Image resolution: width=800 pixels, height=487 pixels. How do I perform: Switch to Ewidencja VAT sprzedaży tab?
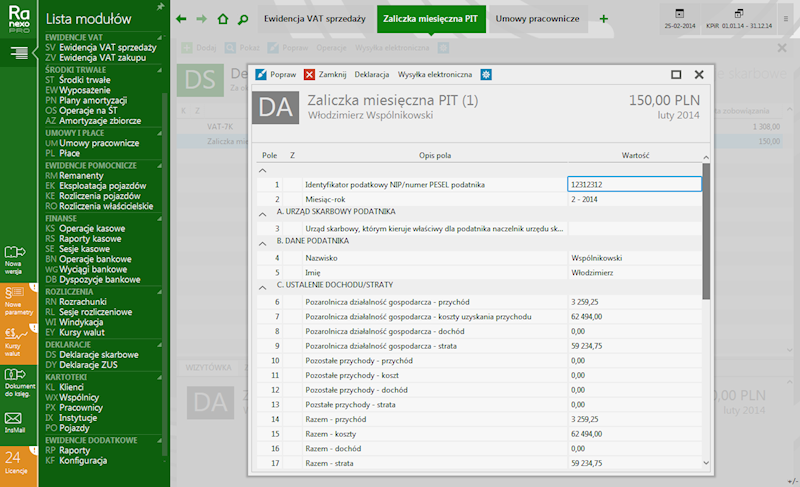point(315,19)
